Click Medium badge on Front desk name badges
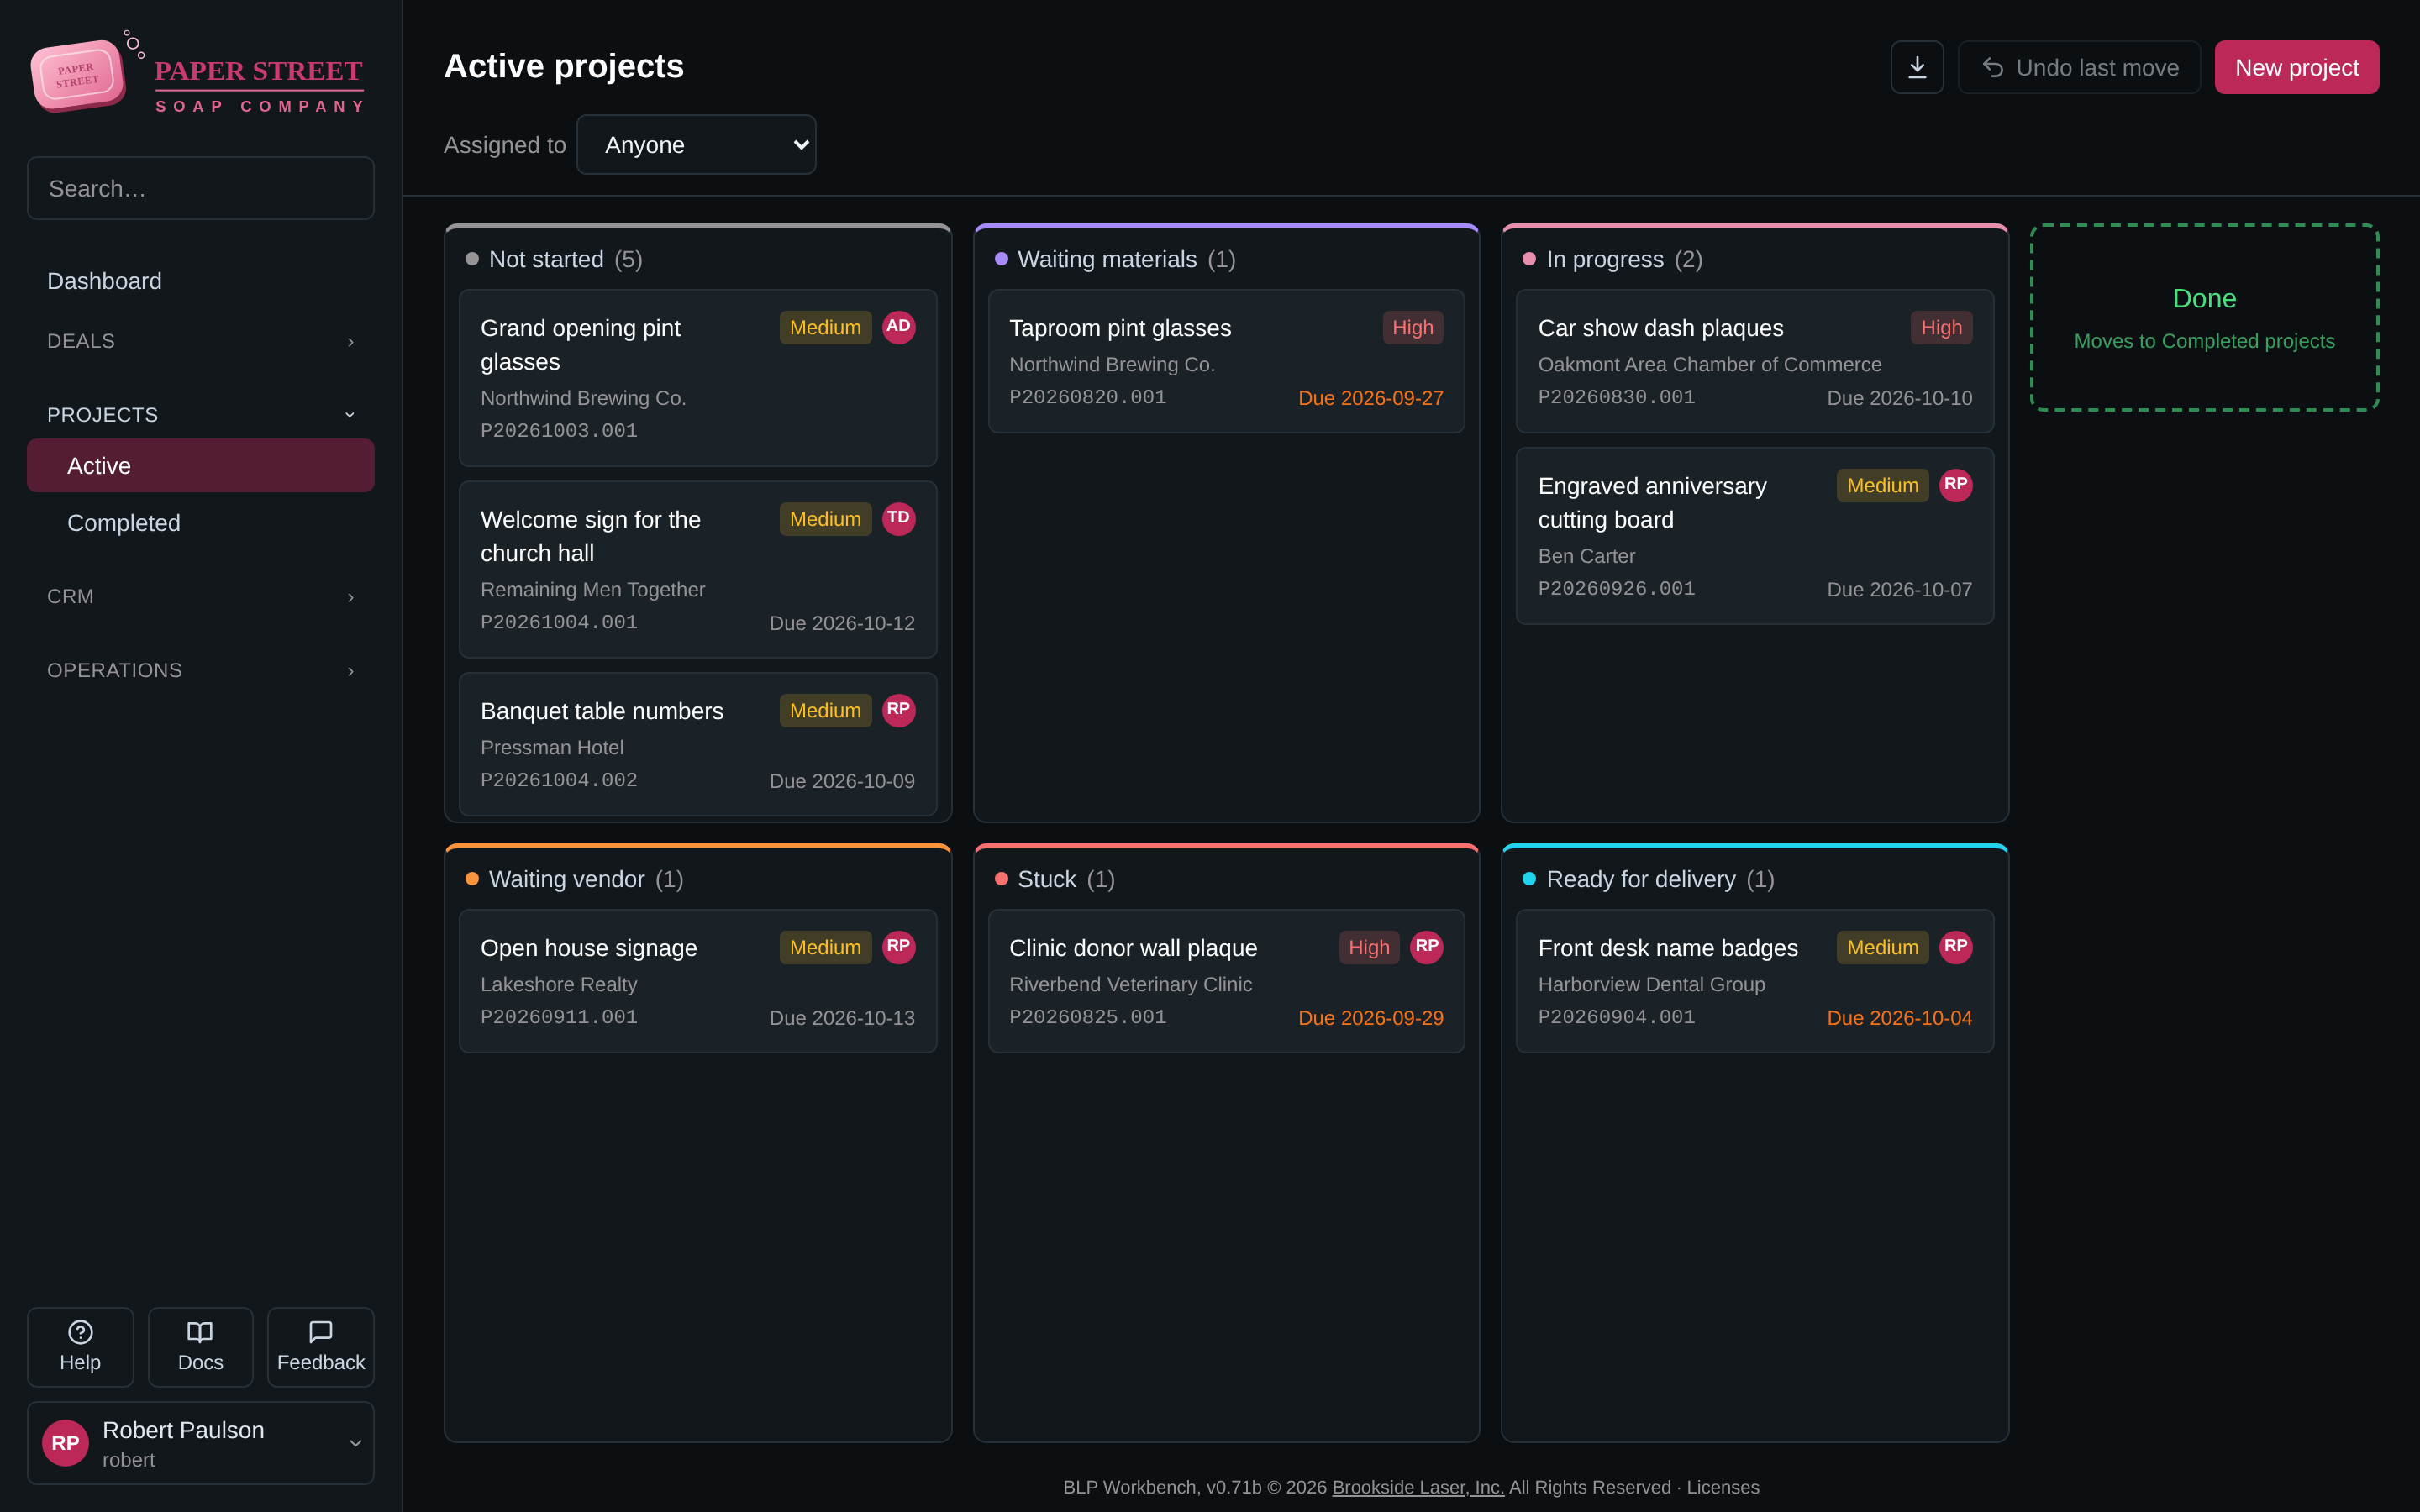Image resolution: width=2420 pixels, height=1512 pixels. [x=1882, y=947]
